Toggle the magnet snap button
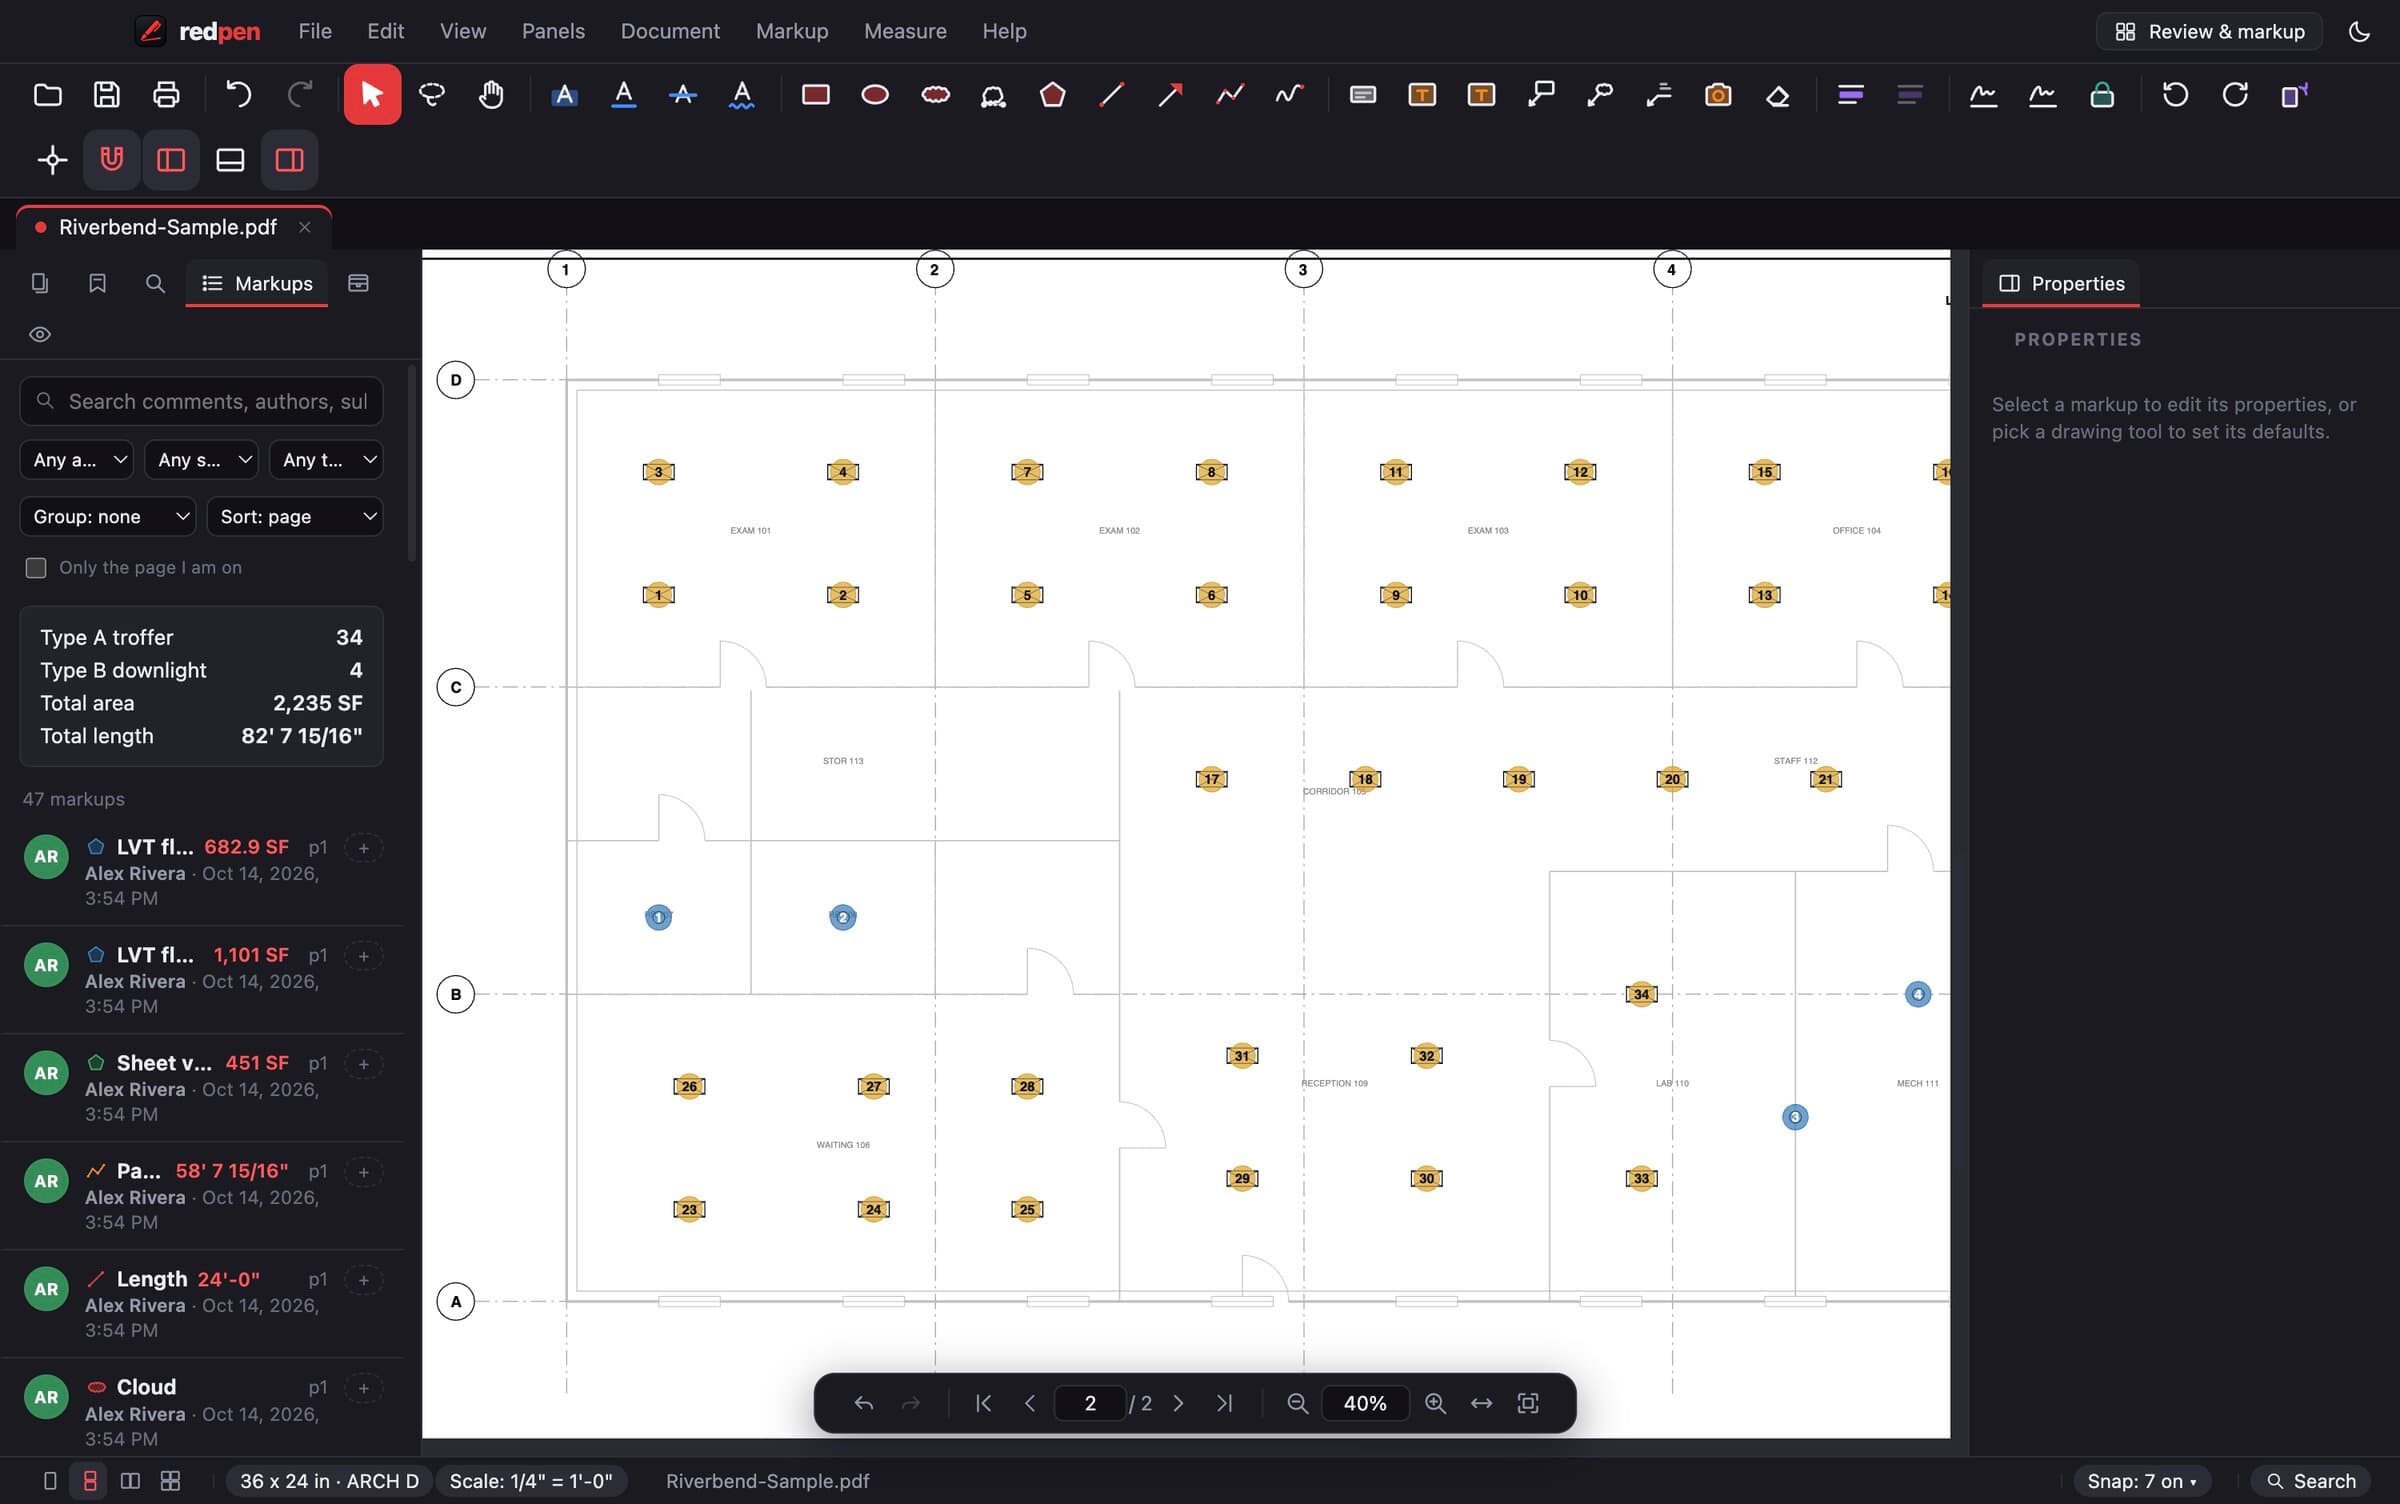The image size is (2400, 1504). coord(111,160)
